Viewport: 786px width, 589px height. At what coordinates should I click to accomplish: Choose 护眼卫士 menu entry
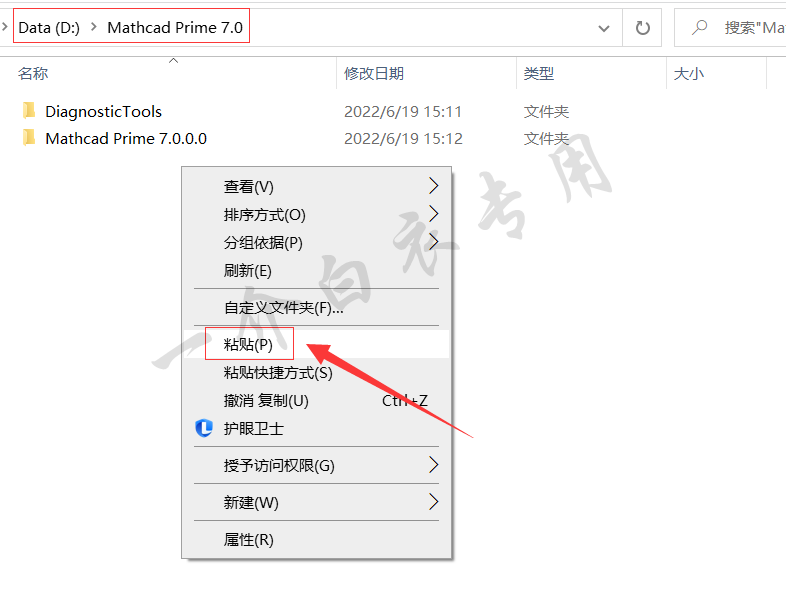(x=316, y=429)
